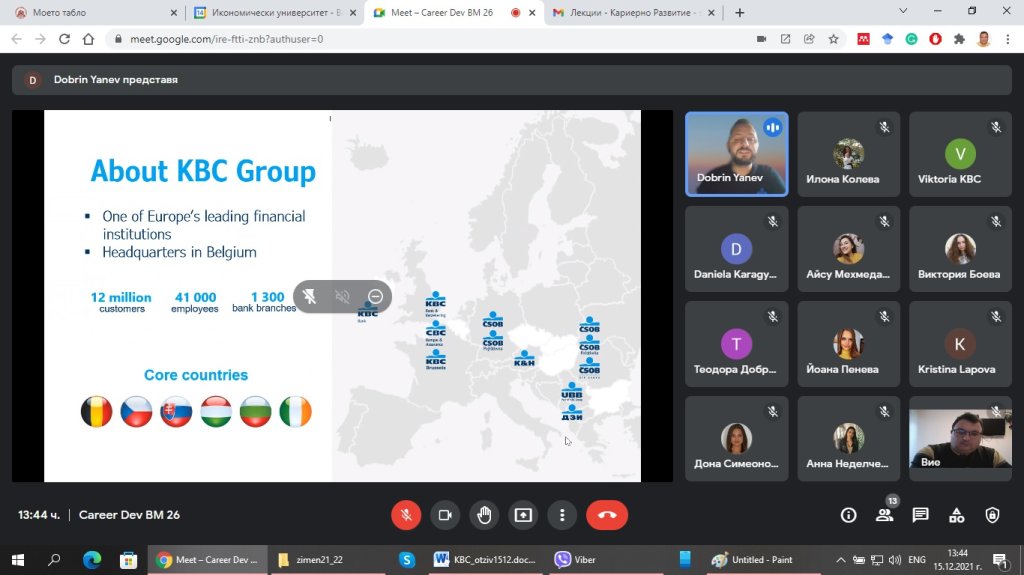Select Дона Симеоно participant tile

pos(737,438)
